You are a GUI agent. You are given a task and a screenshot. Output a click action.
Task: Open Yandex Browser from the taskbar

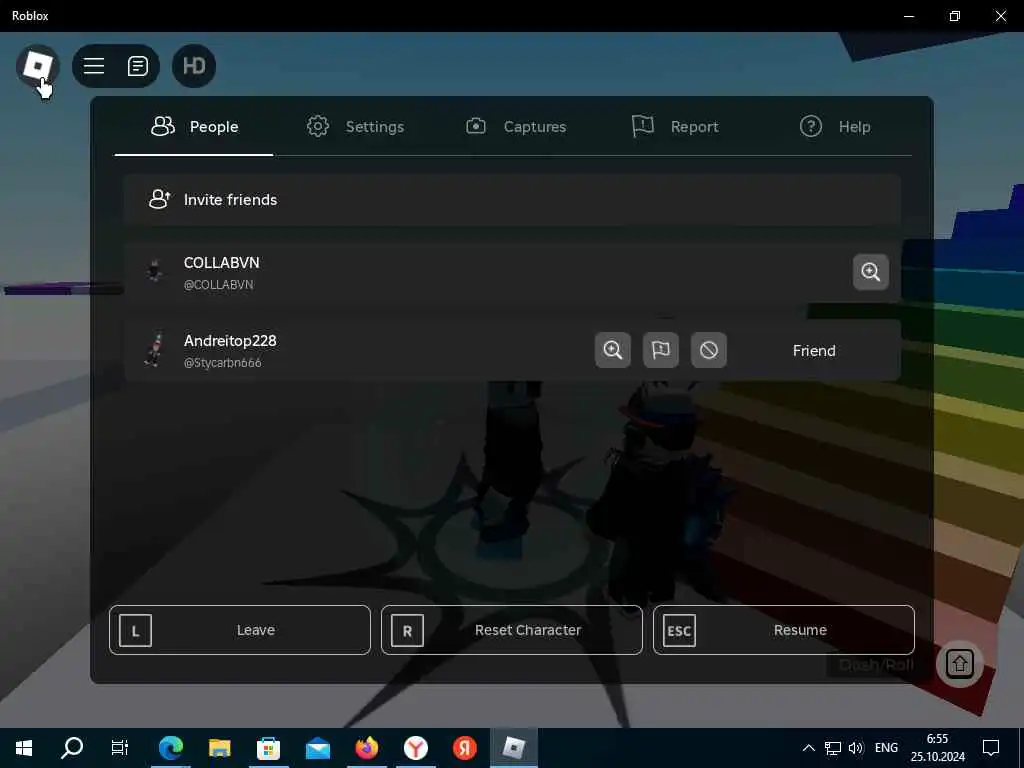416,748
